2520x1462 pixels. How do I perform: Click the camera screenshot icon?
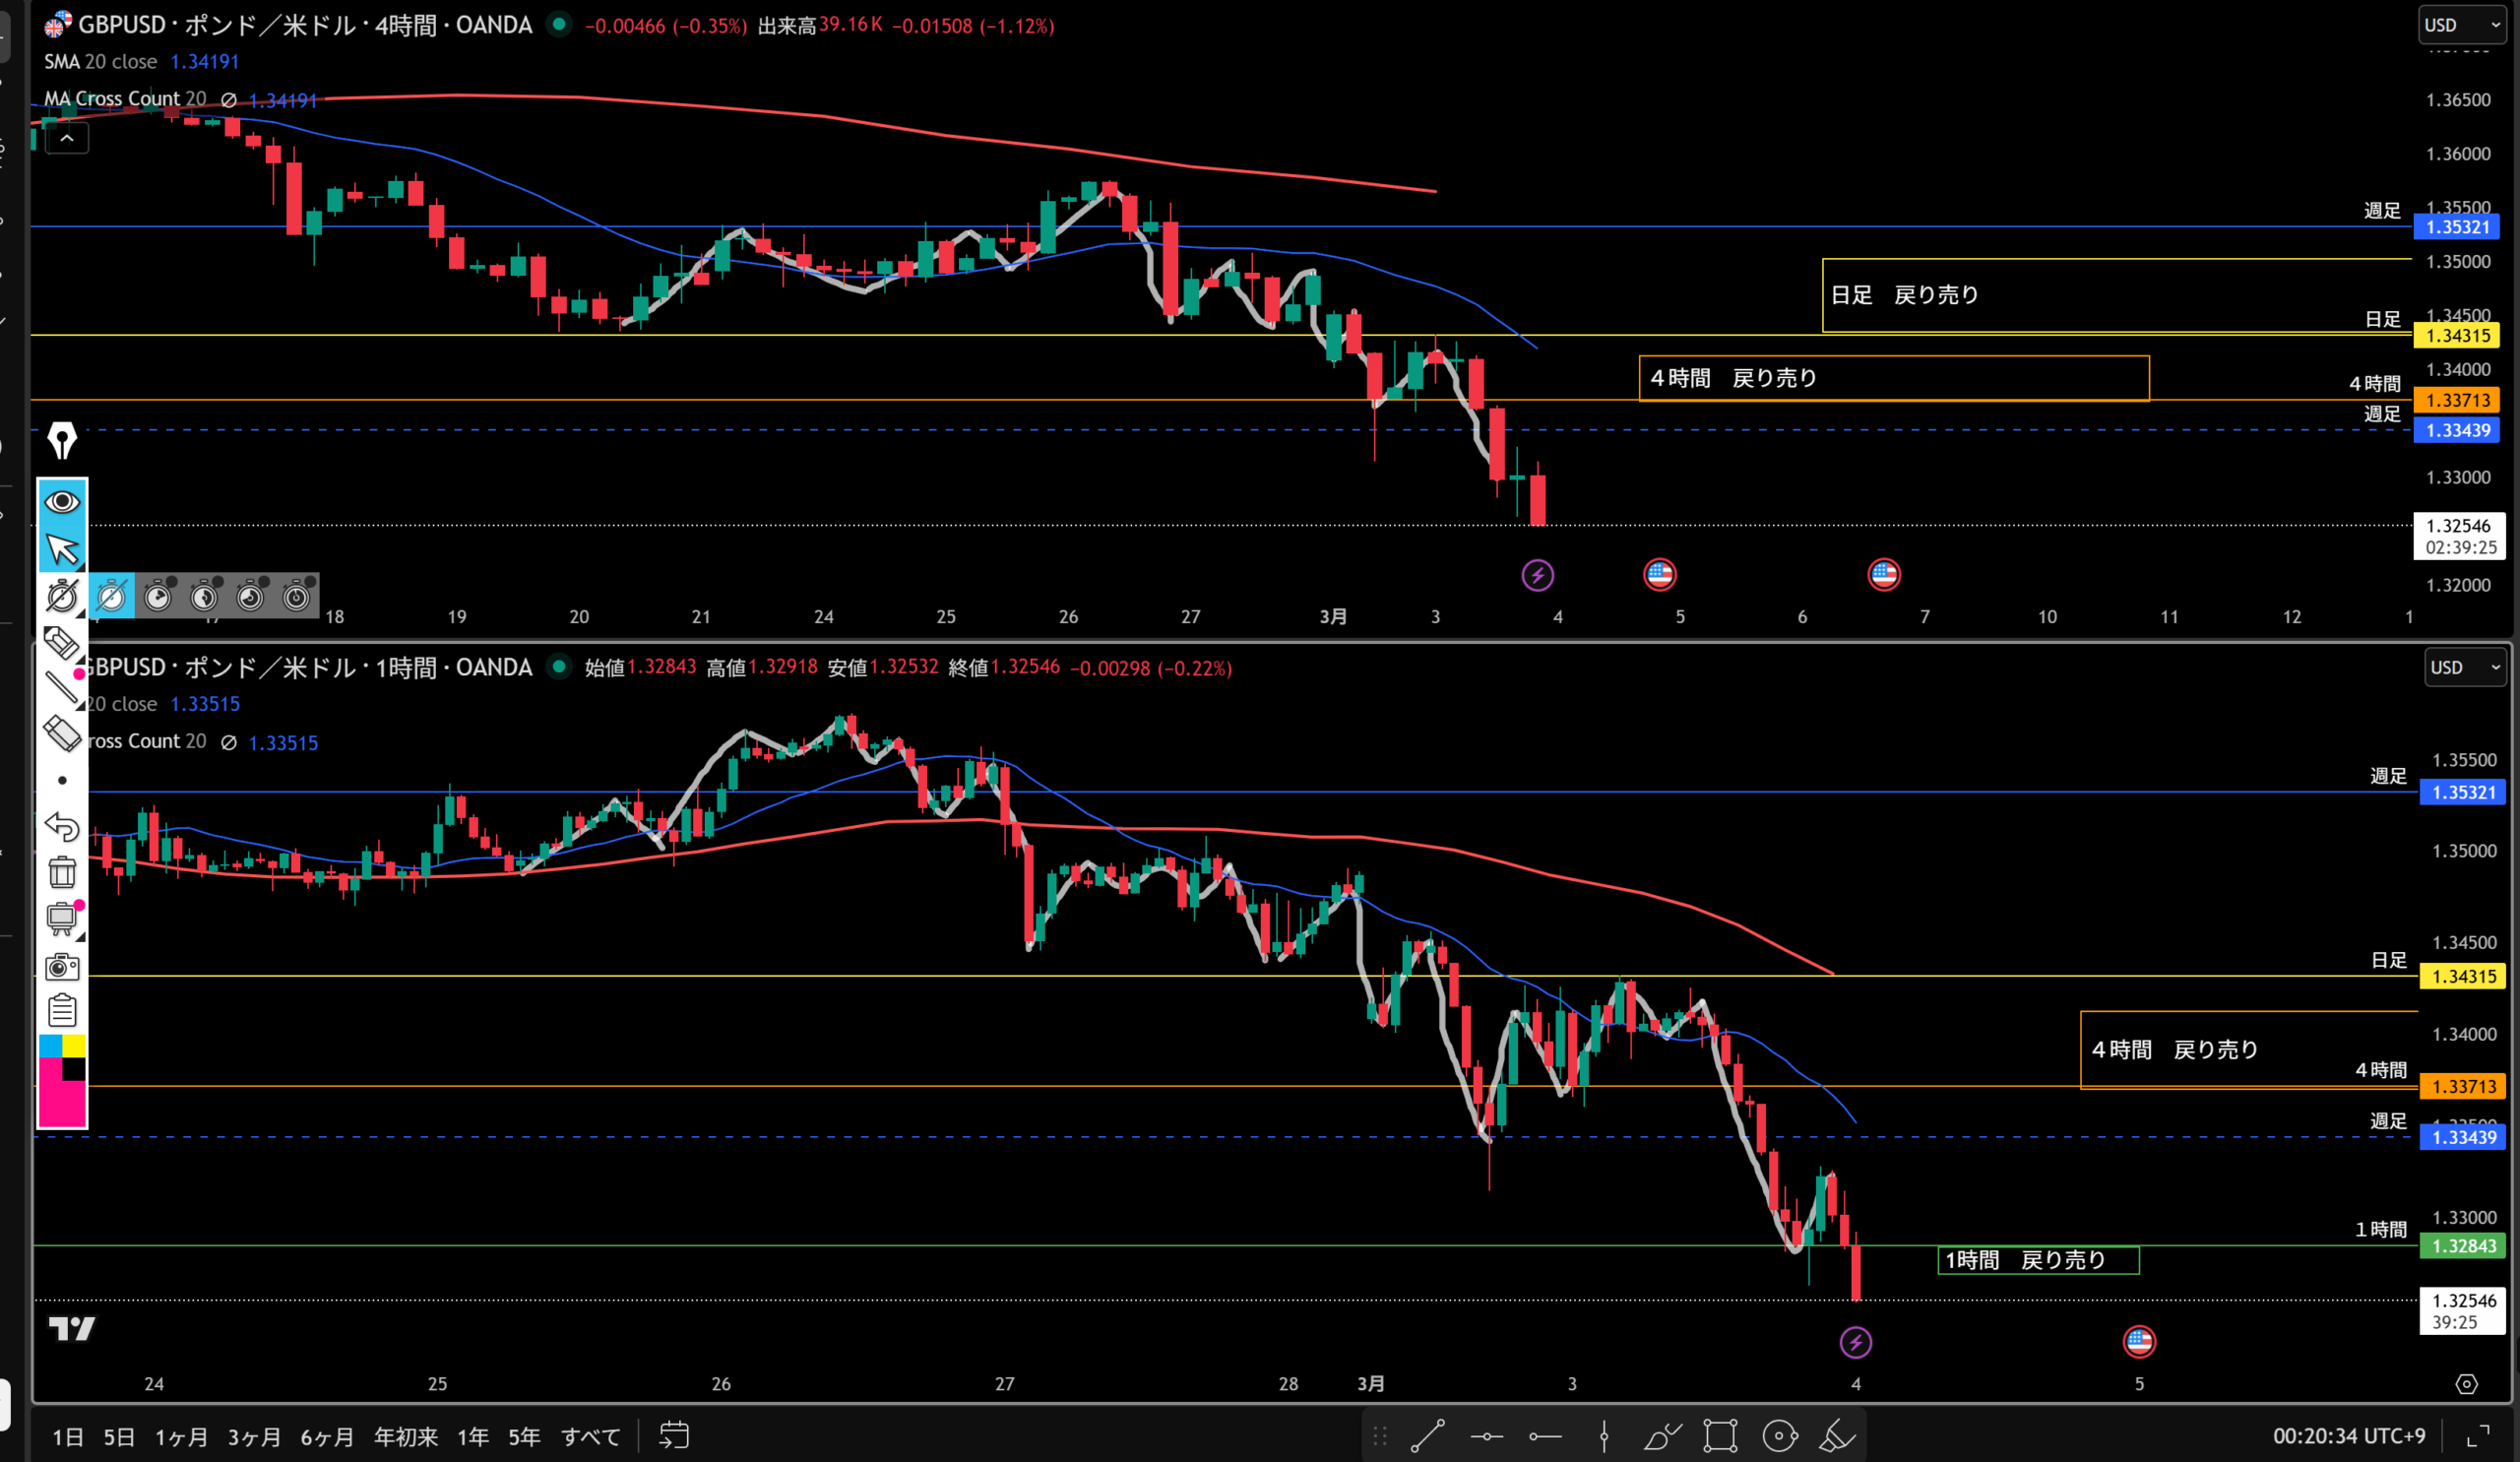62,966
